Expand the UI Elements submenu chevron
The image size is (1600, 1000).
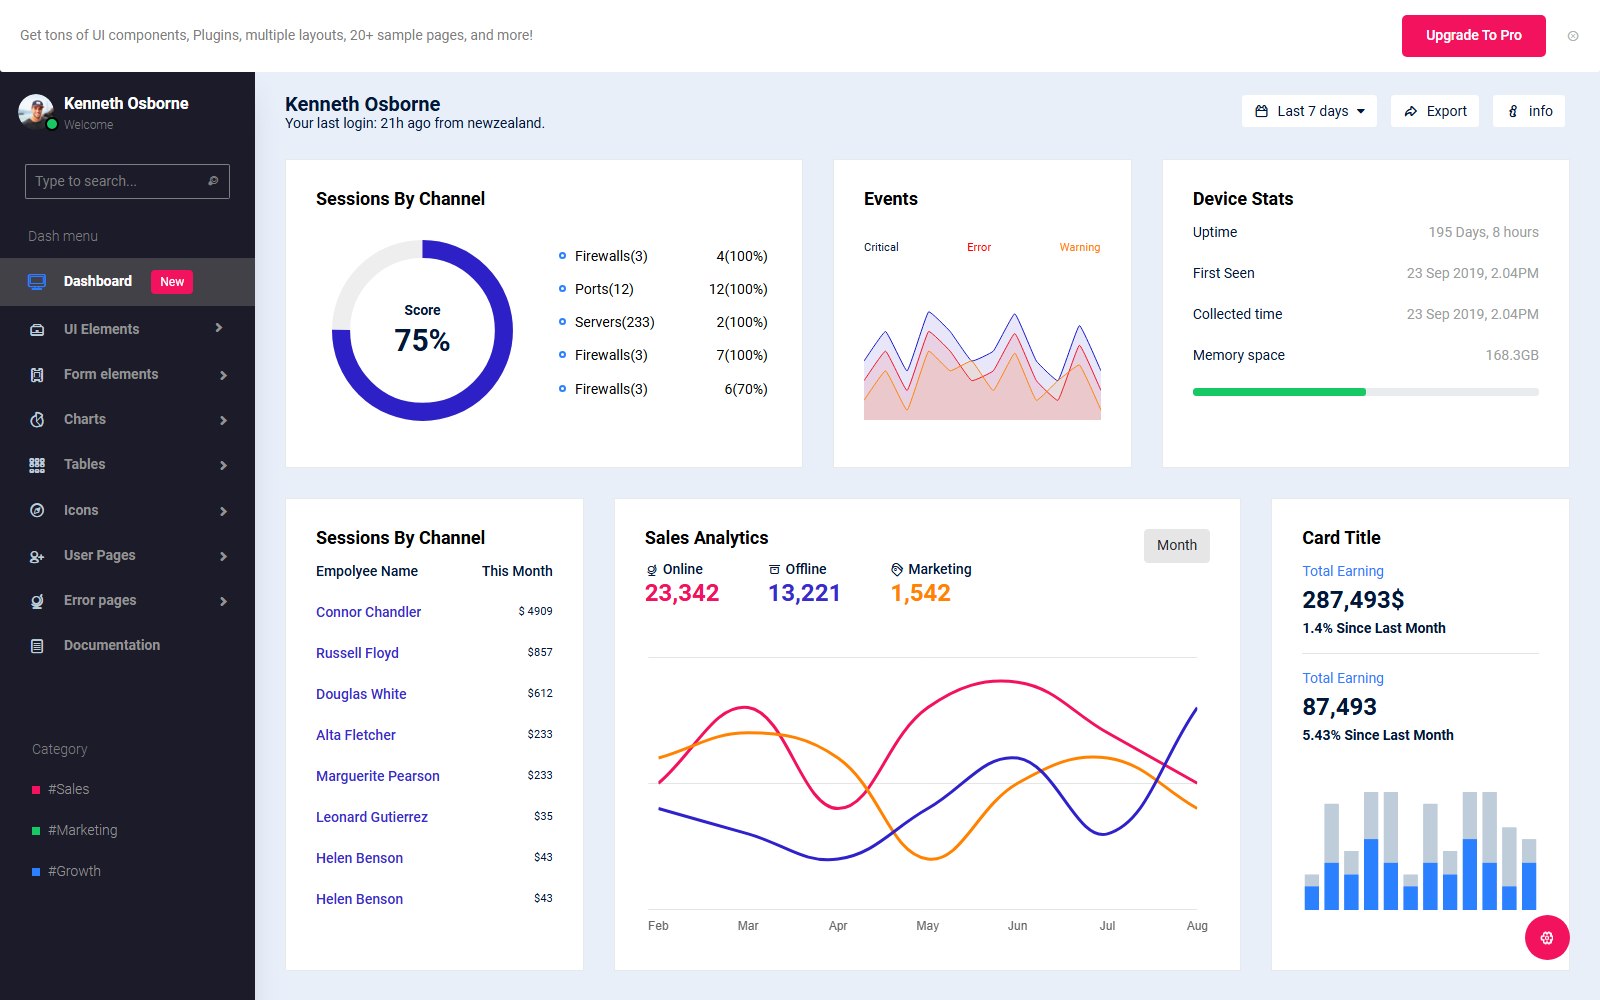pyautogui.click(x=219, y=328)
